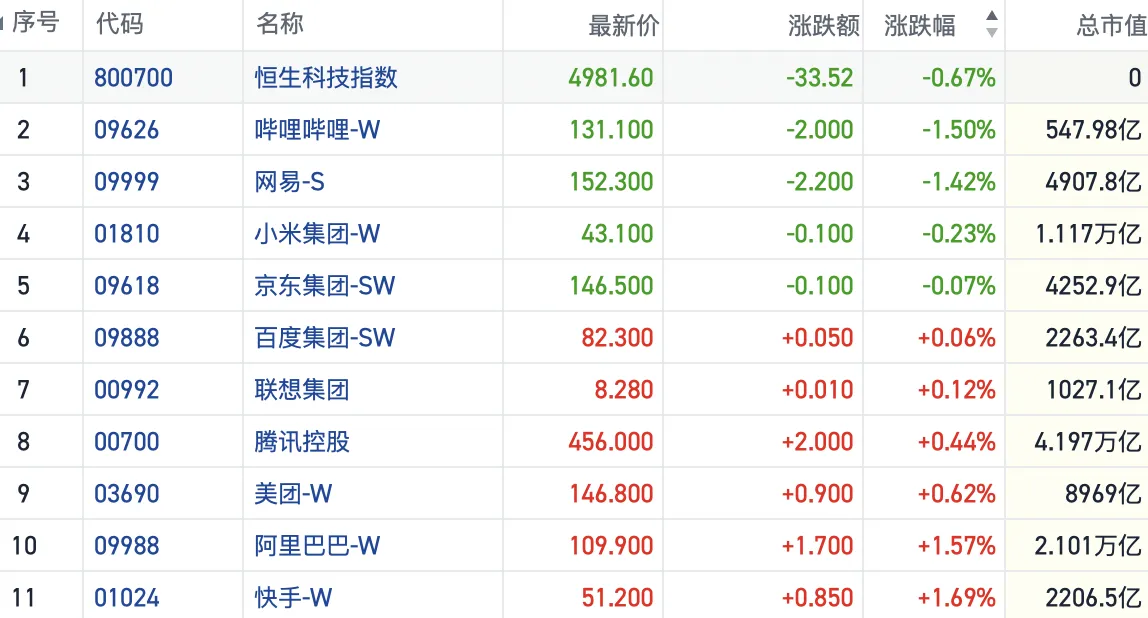
Task: Sort by 总市值 column header
Action: (x=1111, y=26)
